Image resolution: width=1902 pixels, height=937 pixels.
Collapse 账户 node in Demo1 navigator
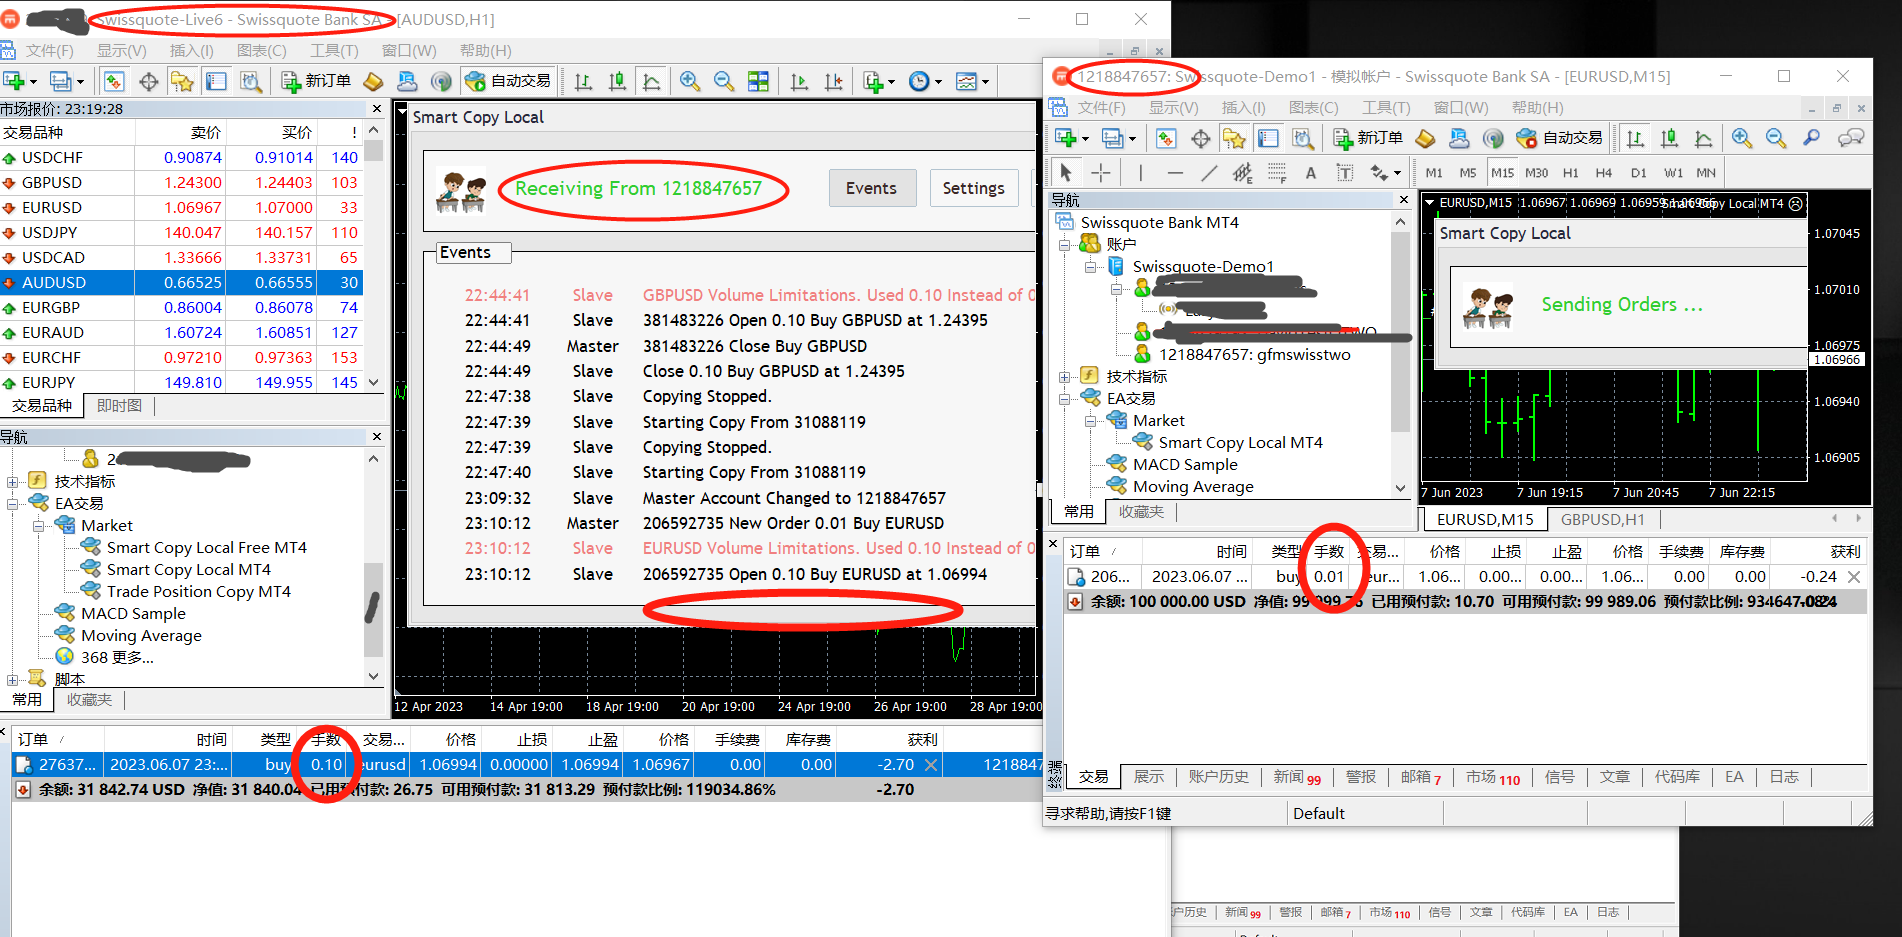(x=1064, y=245)
